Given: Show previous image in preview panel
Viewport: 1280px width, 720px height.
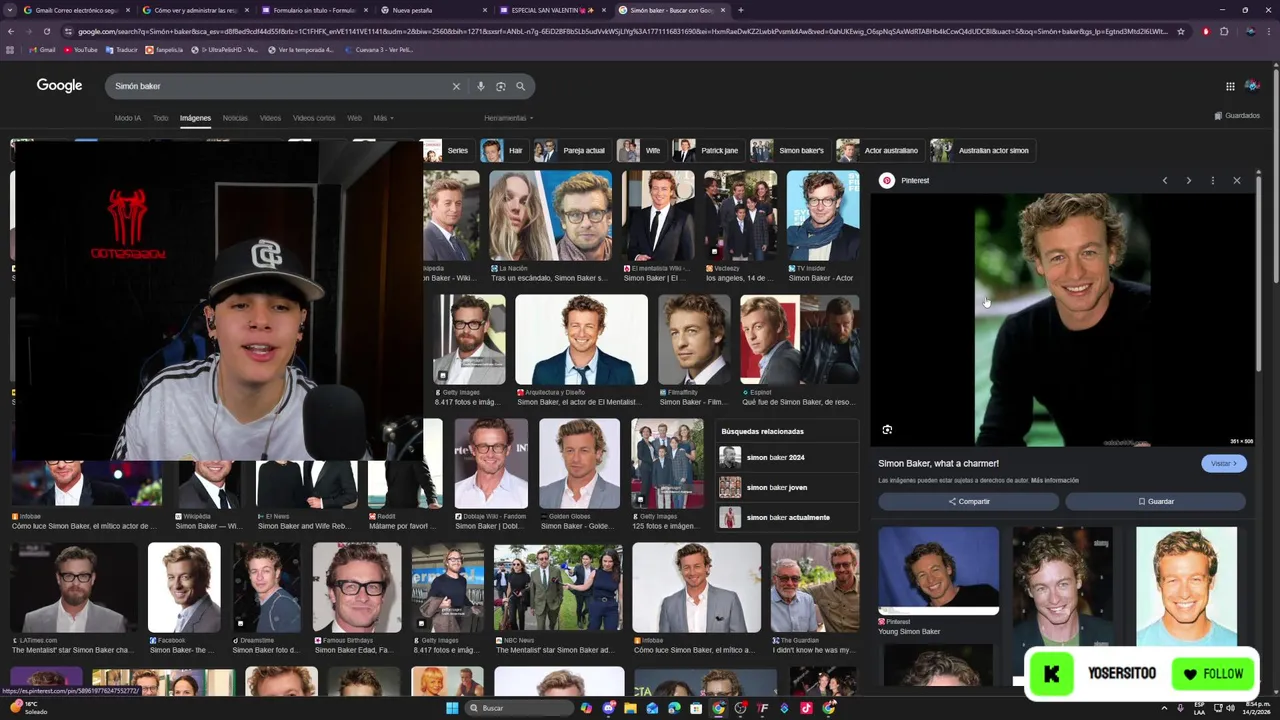Looking at the screenshot, I should [x=1165, y=181].
